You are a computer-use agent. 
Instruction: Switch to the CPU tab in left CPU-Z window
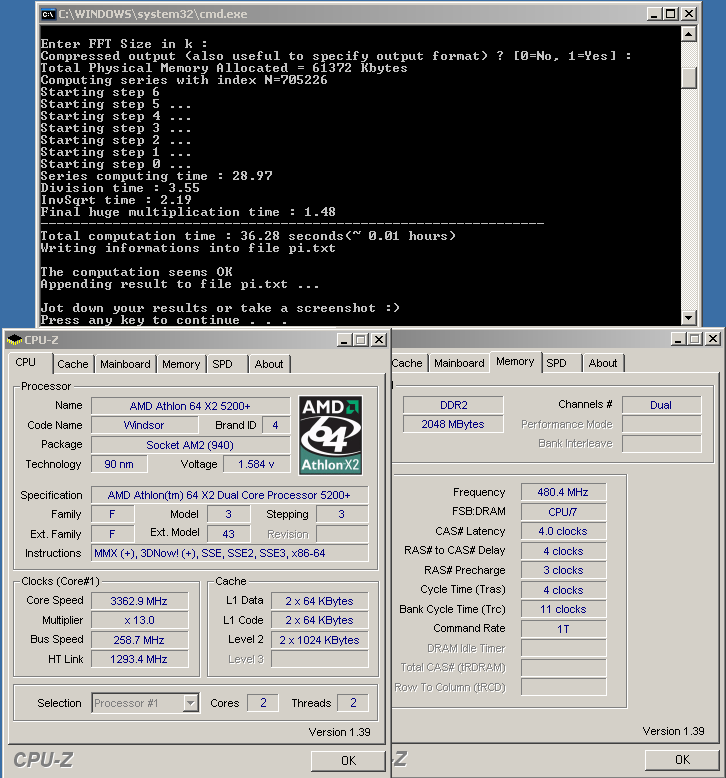click(x=25, y=362)
